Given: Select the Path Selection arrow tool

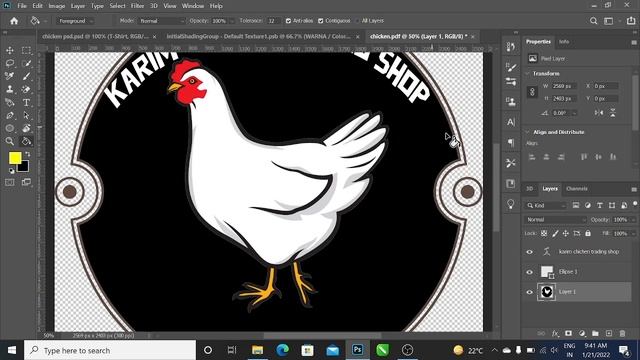Looking at the screenshot, I should tap(26, 116).
